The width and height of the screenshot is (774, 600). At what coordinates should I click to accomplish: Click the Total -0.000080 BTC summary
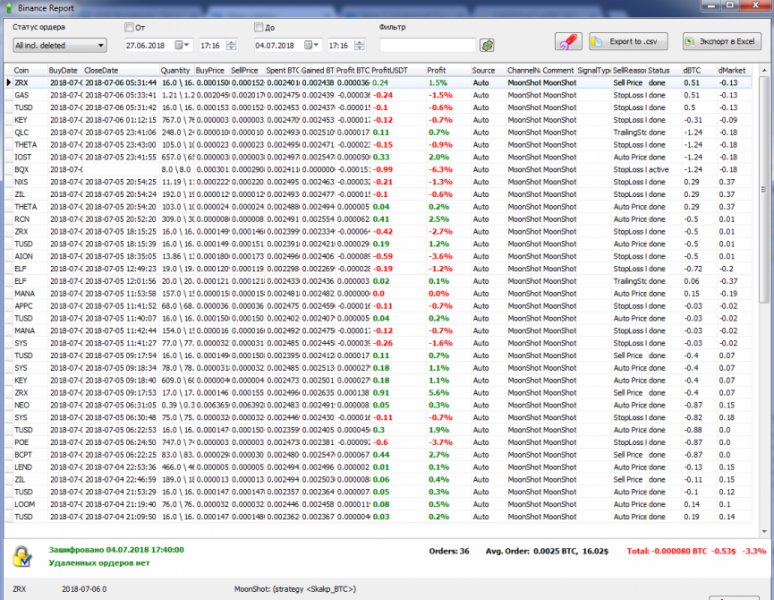point(696,551)
